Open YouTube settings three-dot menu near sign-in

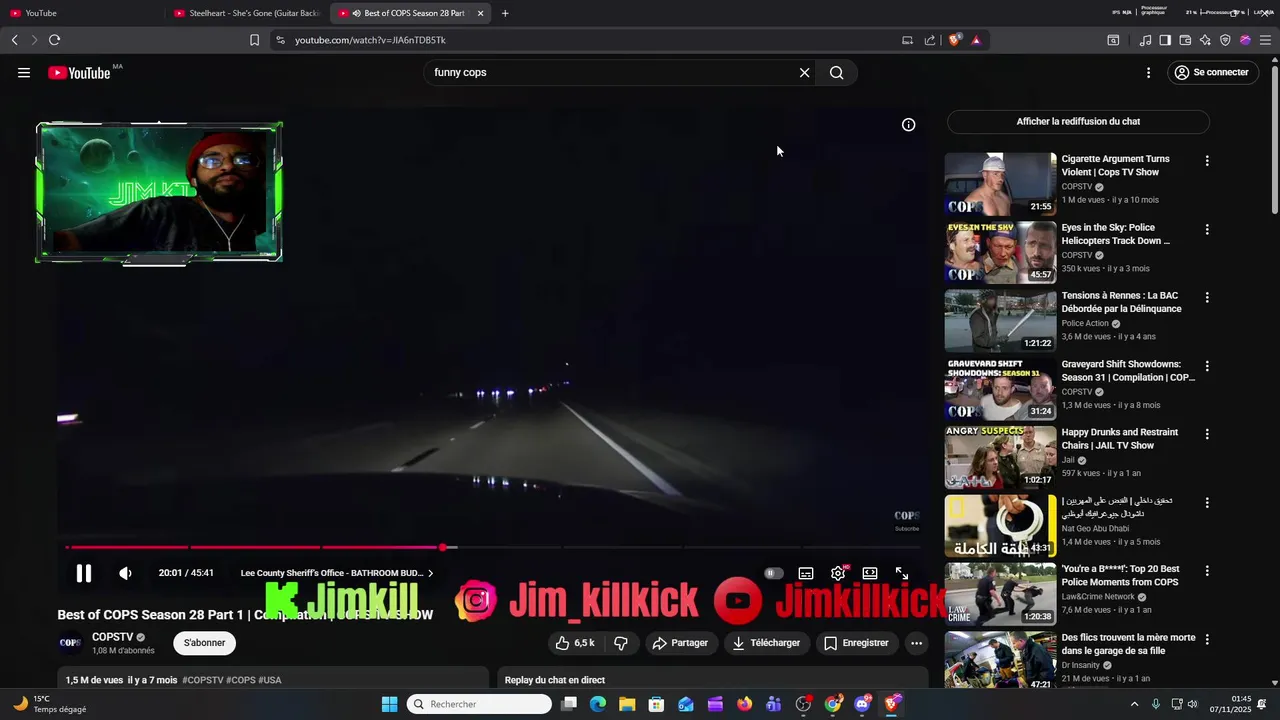(1148, 73)
